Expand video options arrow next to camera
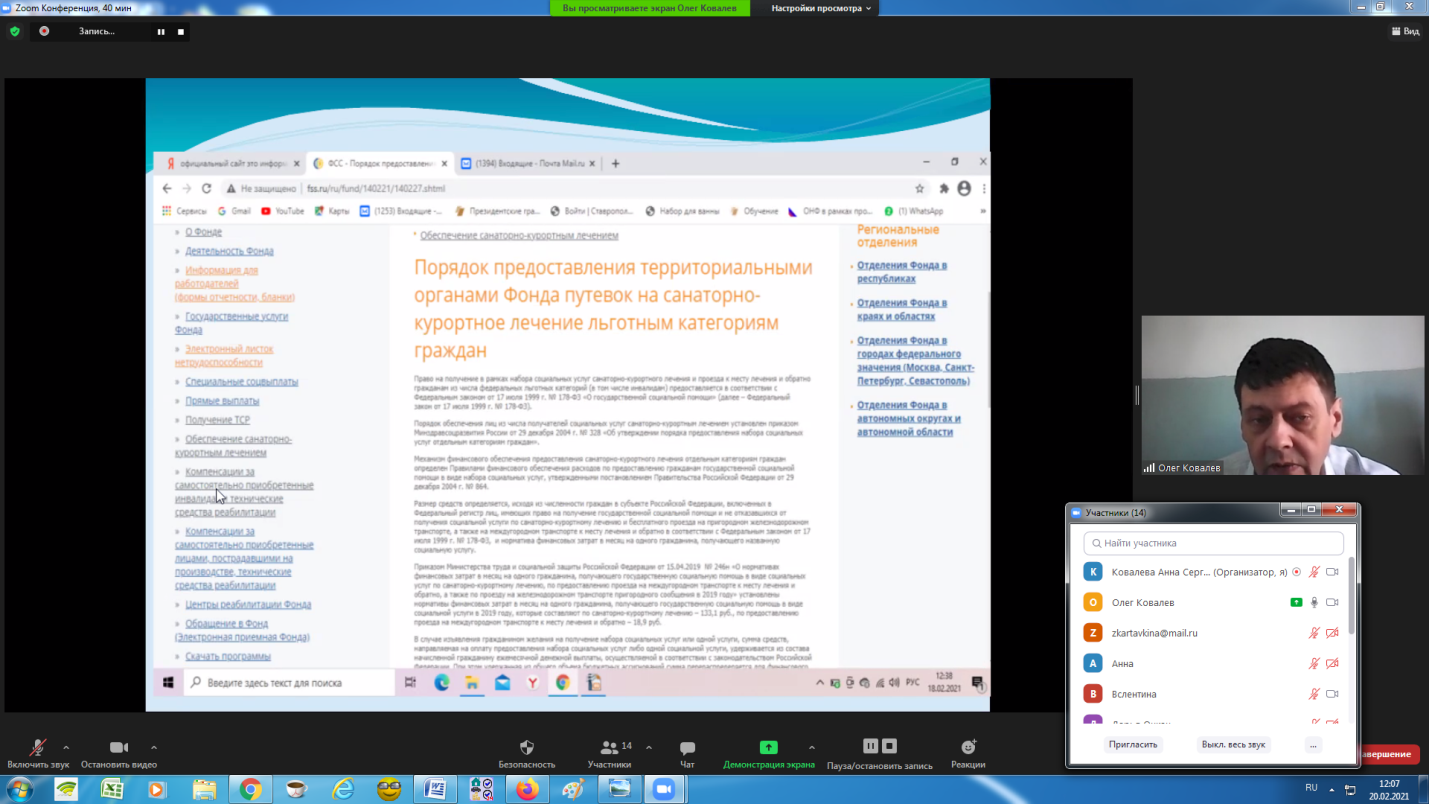 (x=154, y=747)
